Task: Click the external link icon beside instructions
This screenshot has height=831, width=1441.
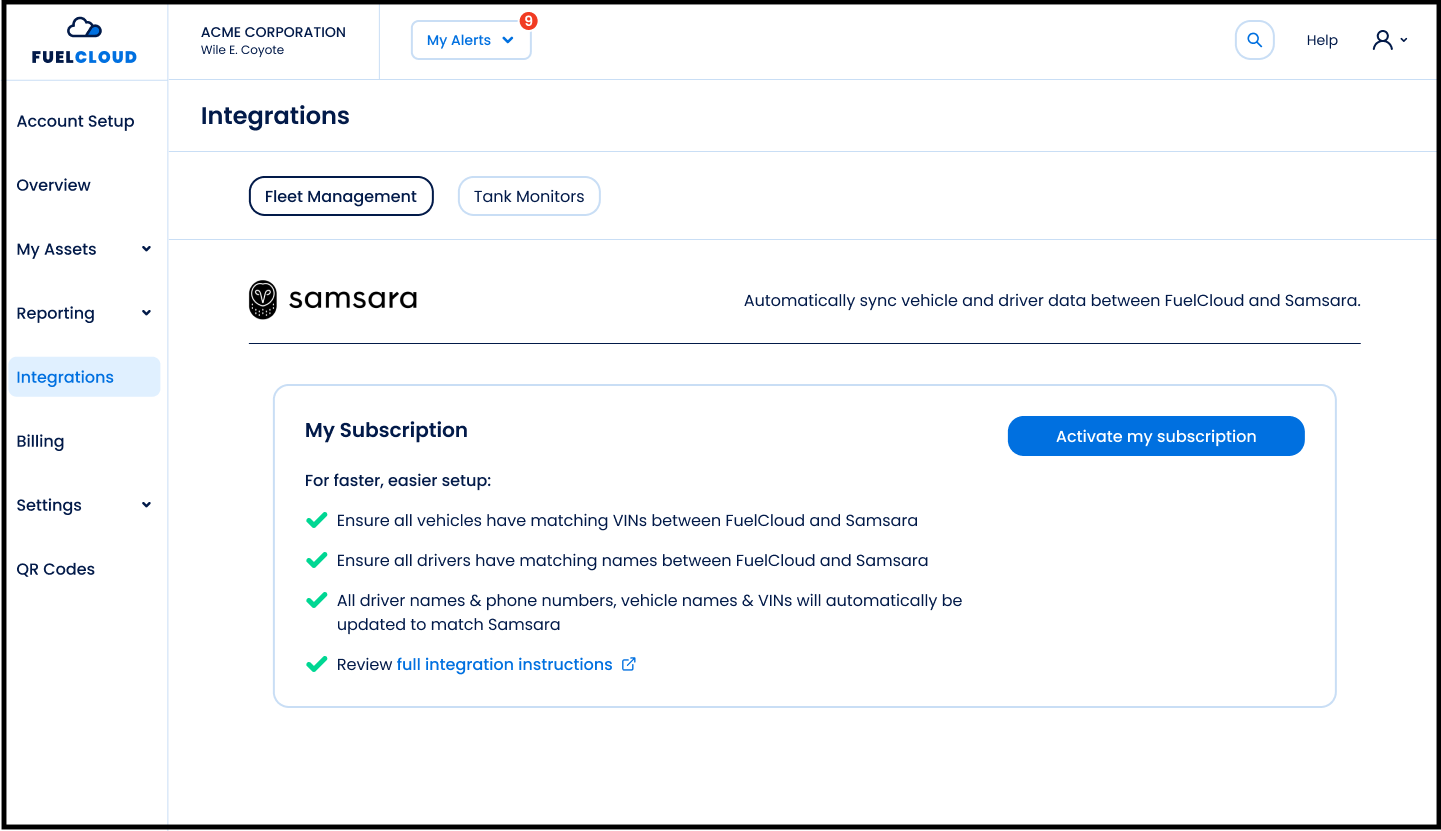Action: coord(629,664)
